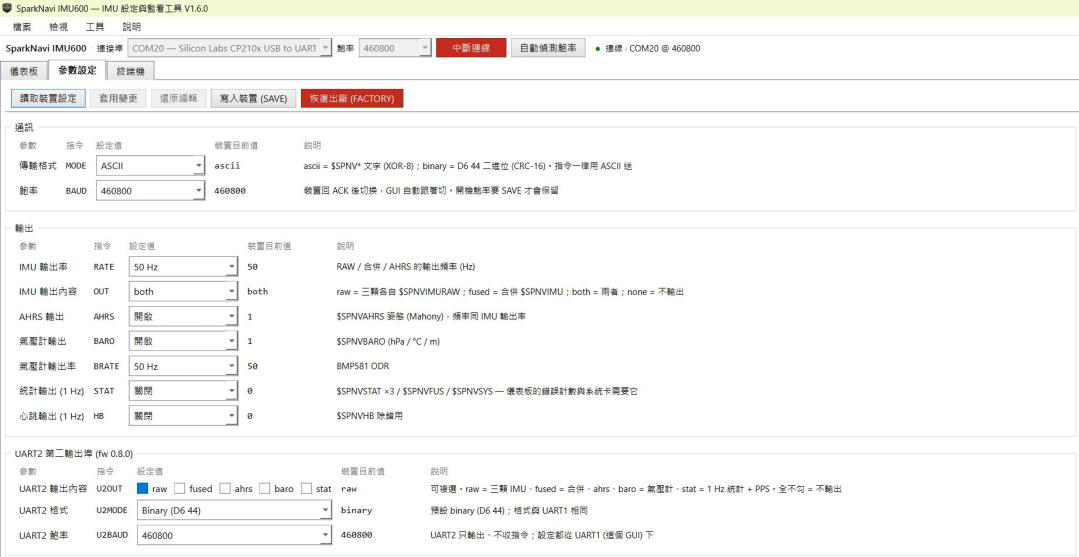Click the 自動偵測鮑率 button
Screen dimensions: 1079x557
click(548, 48)
